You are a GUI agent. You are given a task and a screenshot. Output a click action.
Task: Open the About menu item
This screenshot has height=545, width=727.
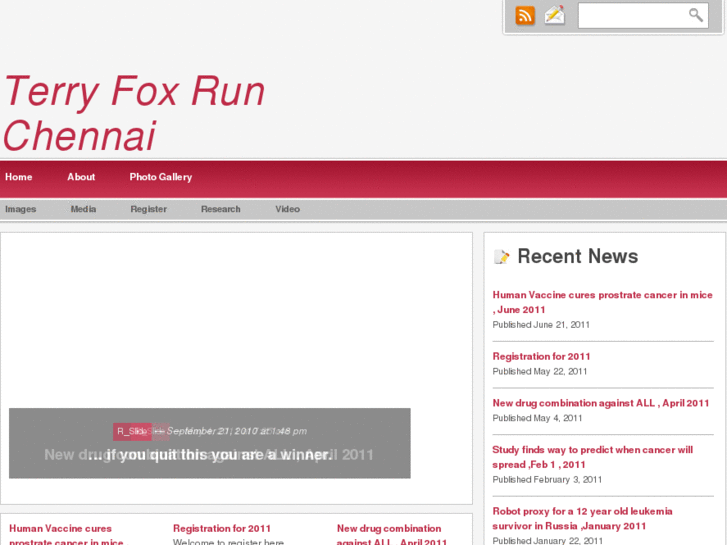click(x=81, y=177)
